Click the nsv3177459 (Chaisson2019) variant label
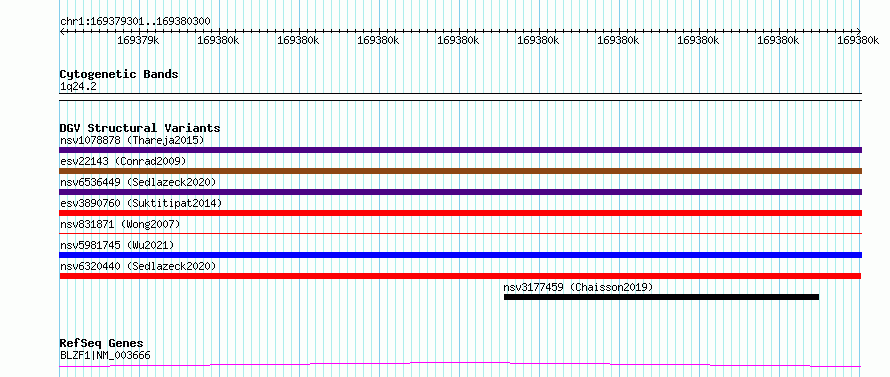The height and width of the screenshot is (377, 890). coord(578,287)
